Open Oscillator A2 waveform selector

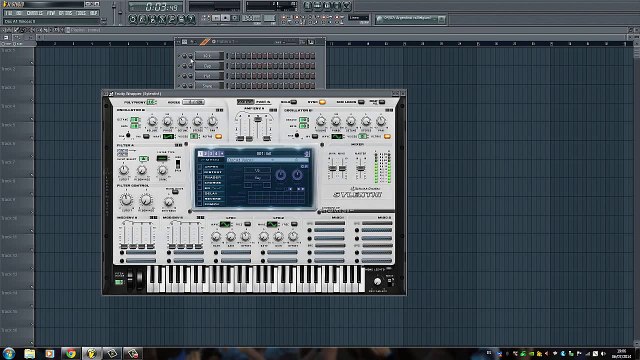click(x=337, y=136)
